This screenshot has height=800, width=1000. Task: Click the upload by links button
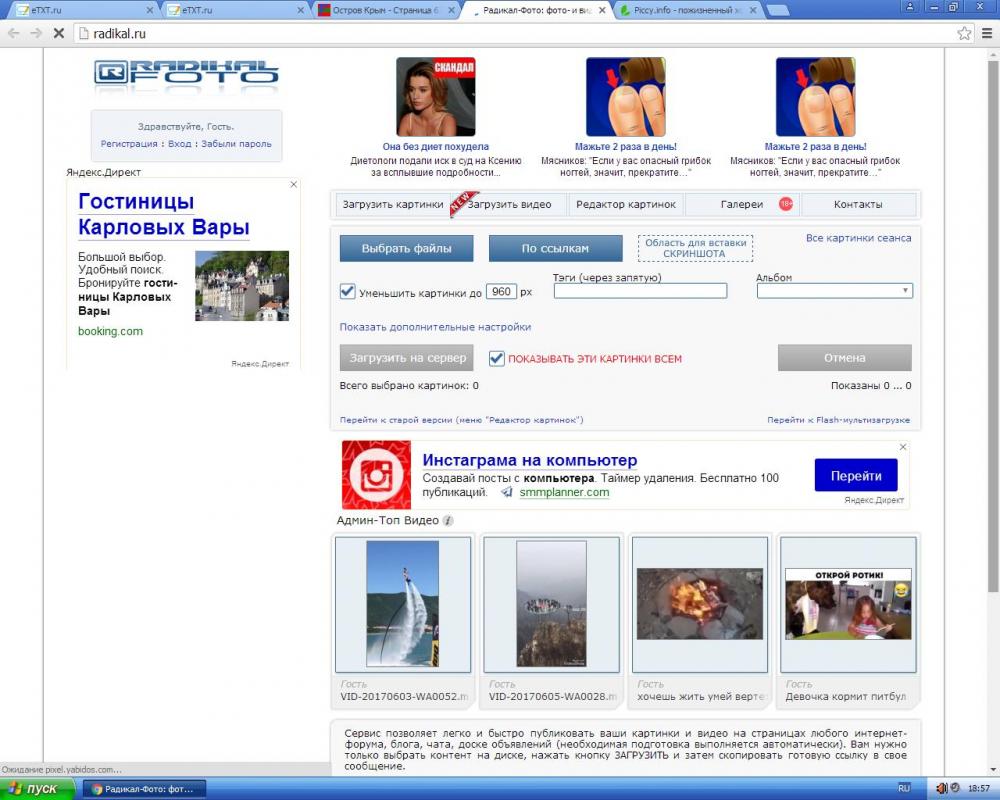tap(555, 248)
